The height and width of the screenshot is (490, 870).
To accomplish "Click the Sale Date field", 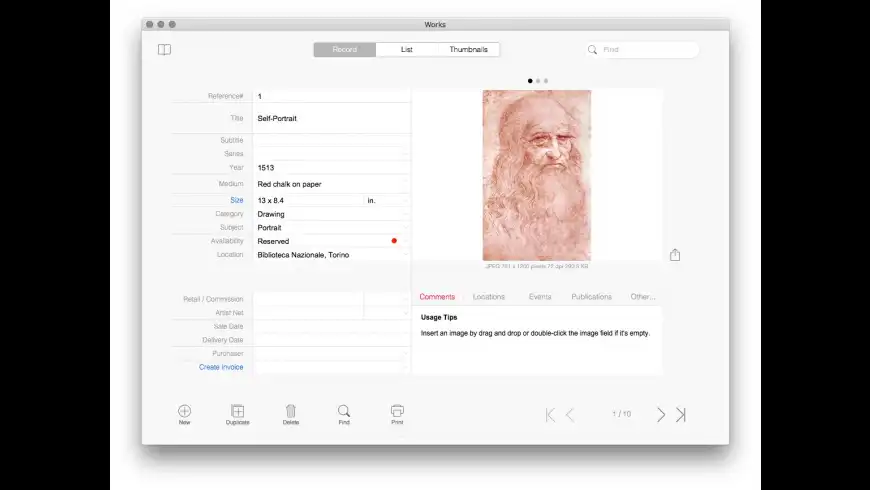I will tap(331, 326).
